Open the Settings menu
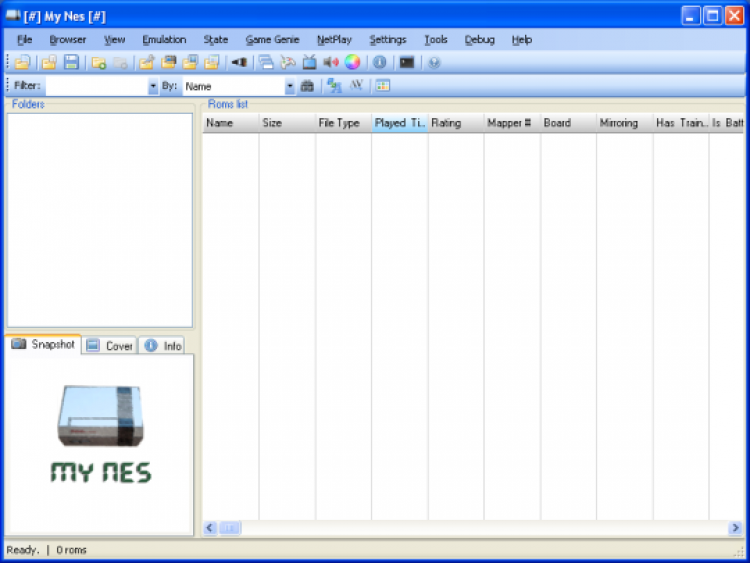The width and height of the screenshot is (750, 563). pos(387,40)
